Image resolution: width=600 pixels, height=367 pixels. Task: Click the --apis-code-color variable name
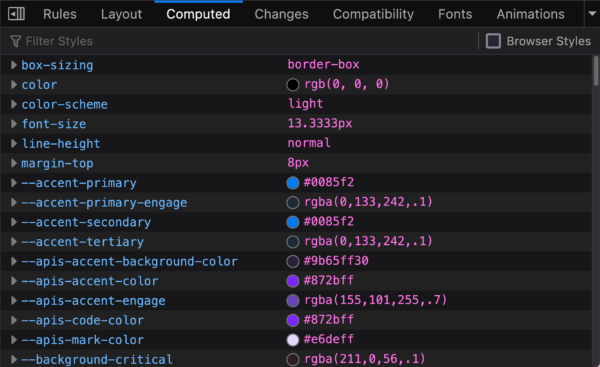pyautogui.click(x=82, y=320)
